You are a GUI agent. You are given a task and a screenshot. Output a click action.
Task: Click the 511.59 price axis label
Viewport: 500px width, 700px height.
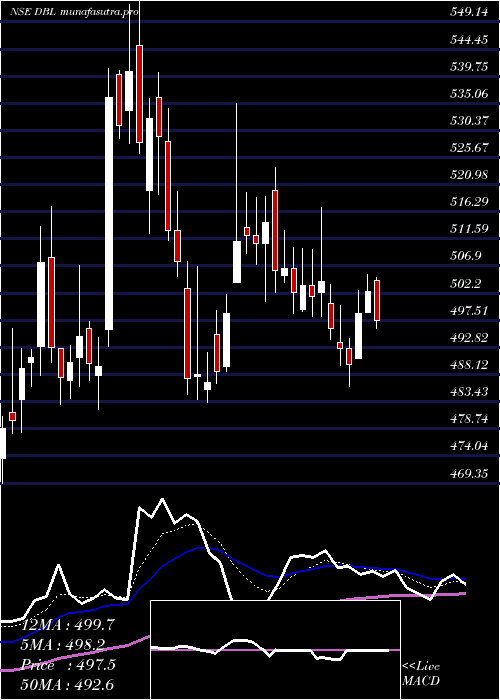tap(469, 229)
